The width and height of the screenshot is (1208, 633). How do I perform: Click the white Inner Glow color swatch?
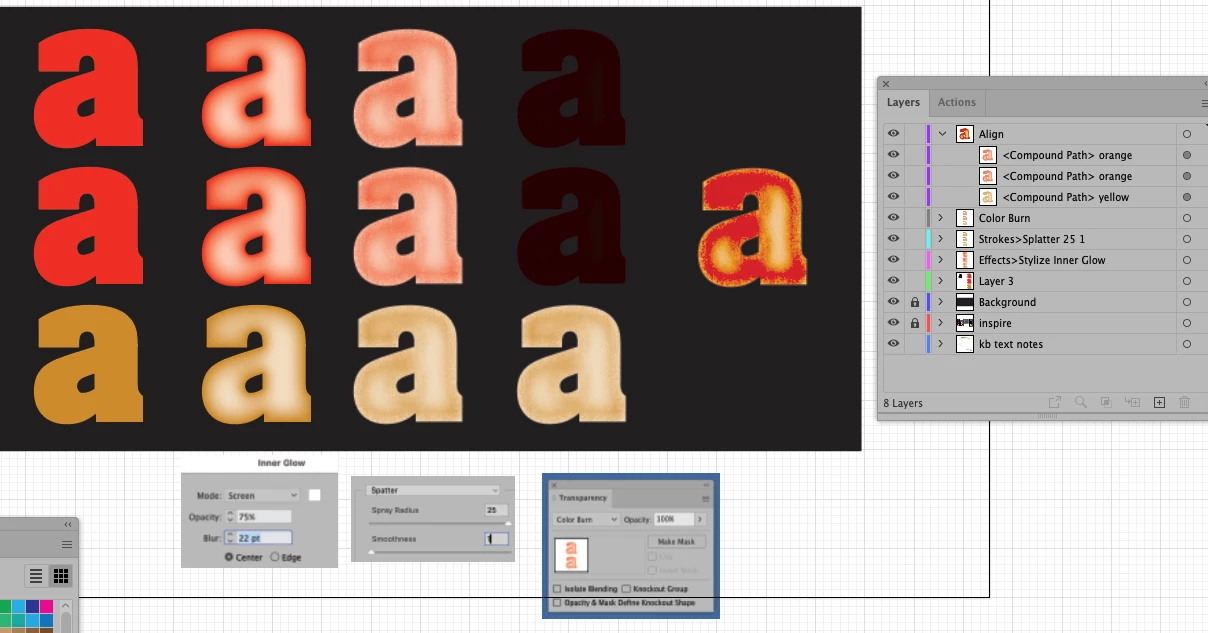pos(314,495)
